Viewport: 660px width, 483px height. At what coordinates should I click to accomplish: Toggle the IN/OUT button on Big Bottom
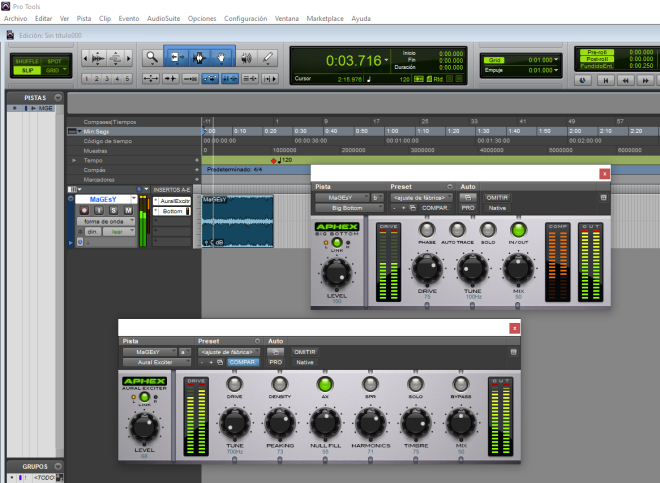(518, 230)
